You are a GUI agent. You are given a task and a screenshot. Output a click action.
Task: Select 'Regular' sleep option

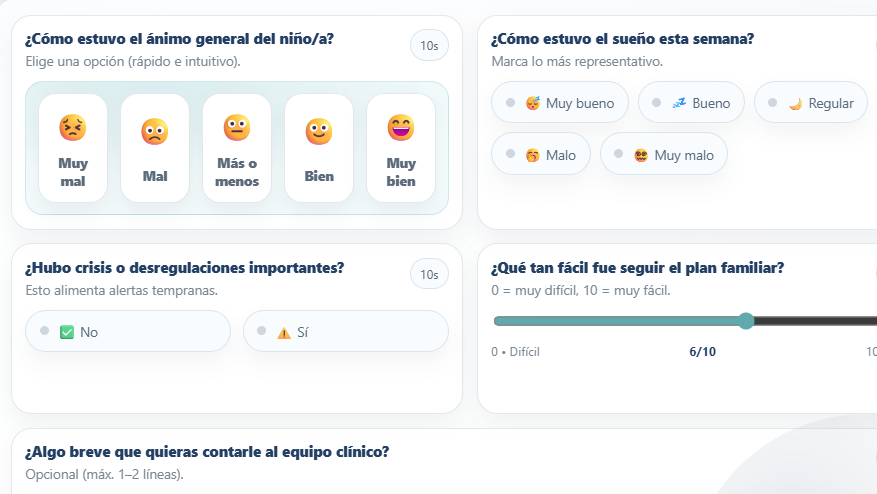pos(811,103)
